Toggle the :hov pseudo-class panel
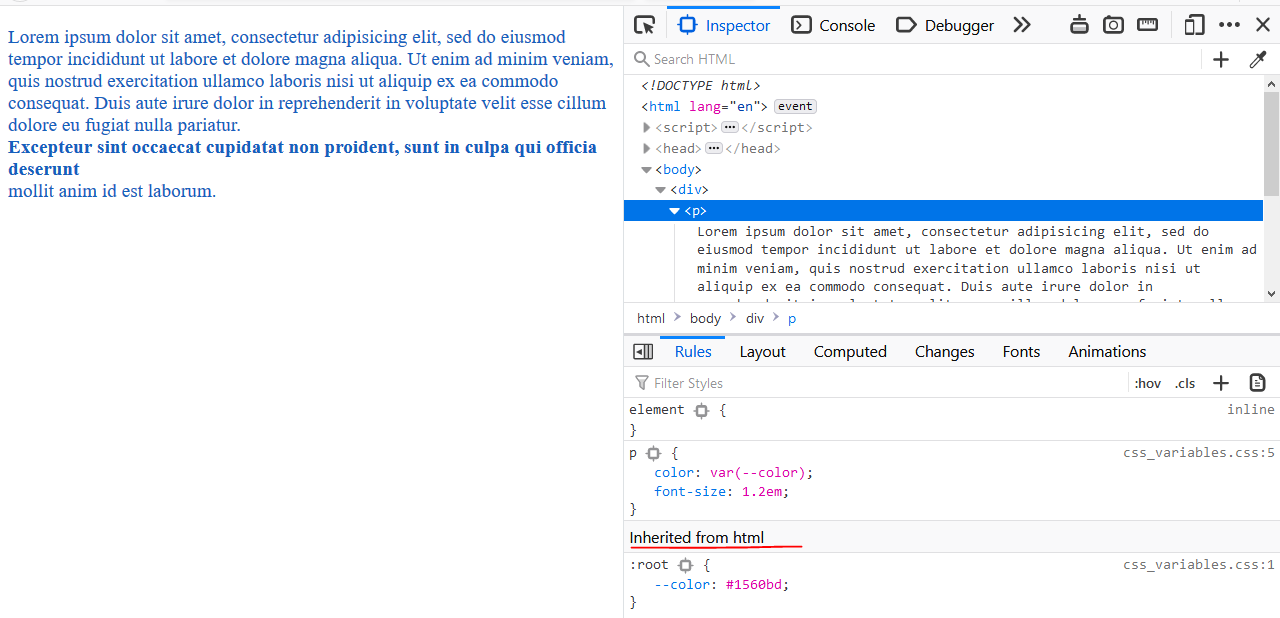The height and width of the screenshot is (618, 1280). click(x=1147, y=383)
